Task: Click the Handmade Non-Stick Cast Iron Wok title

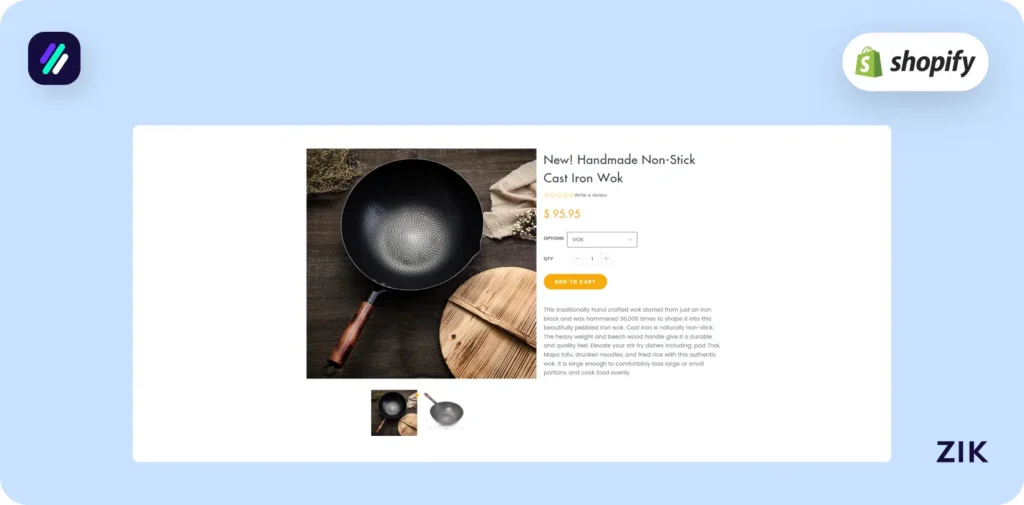Action: 619,169
